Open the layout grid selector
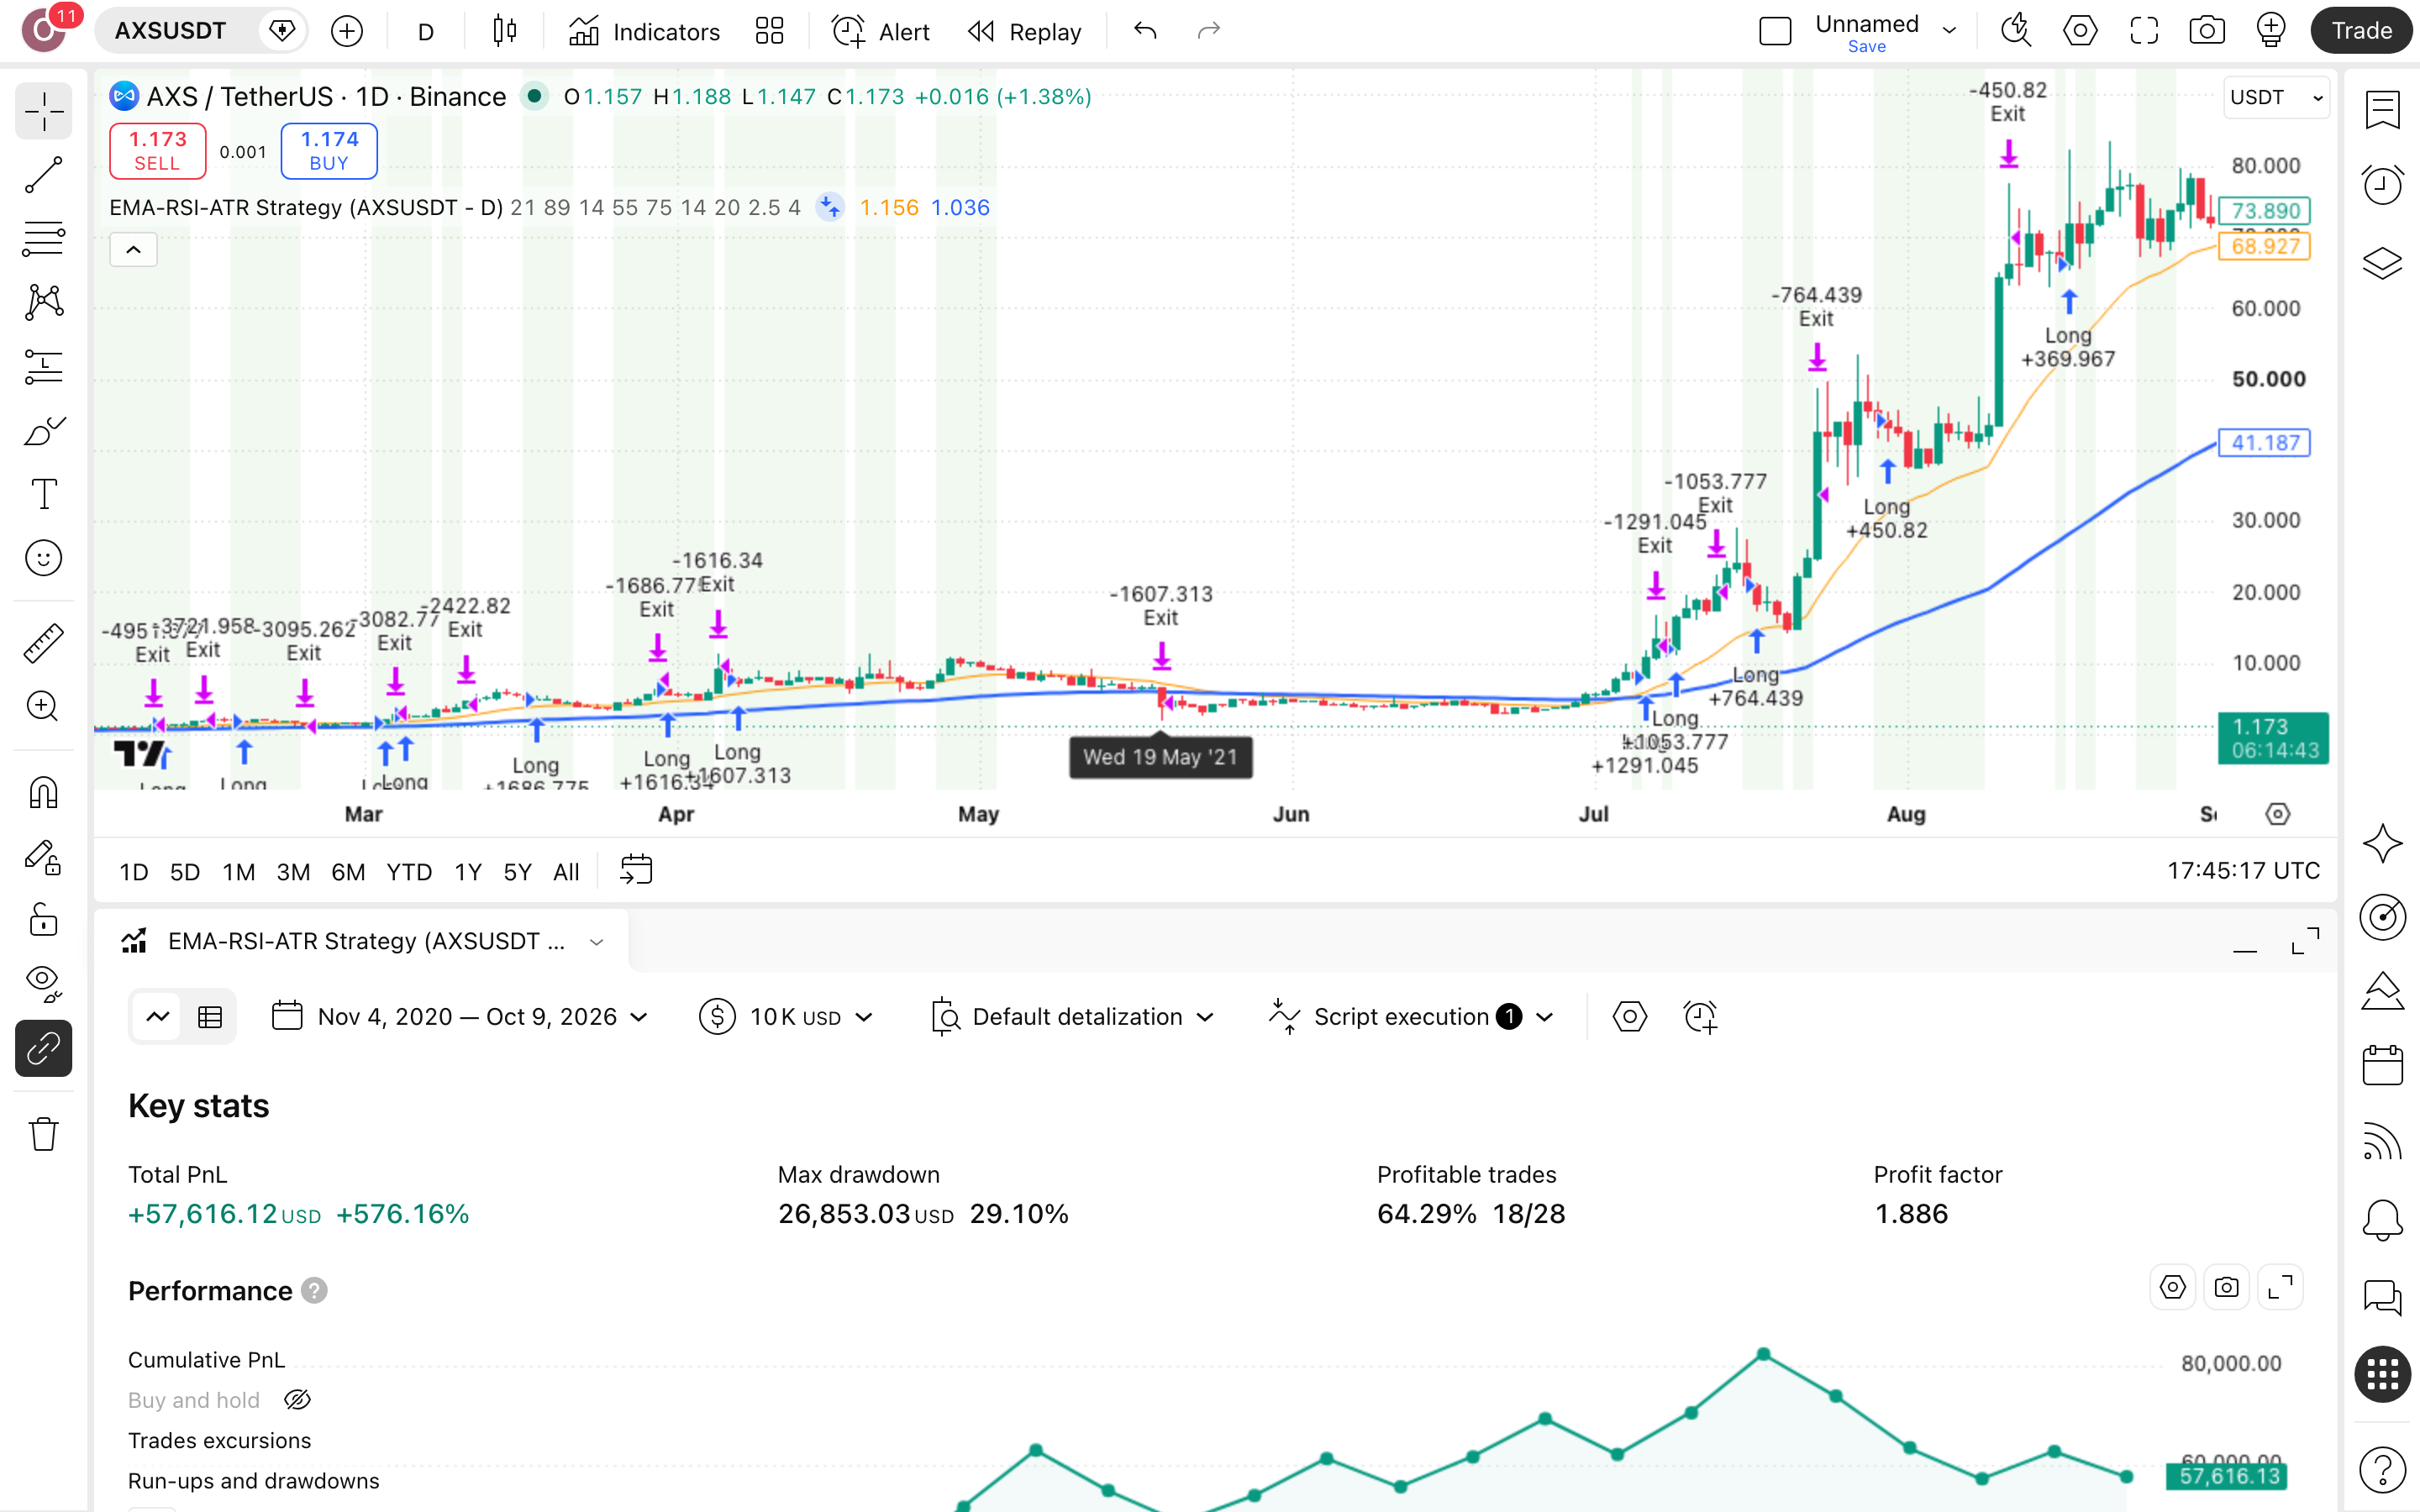The width and height of the screenshot is (2420, 1512). 769,31
